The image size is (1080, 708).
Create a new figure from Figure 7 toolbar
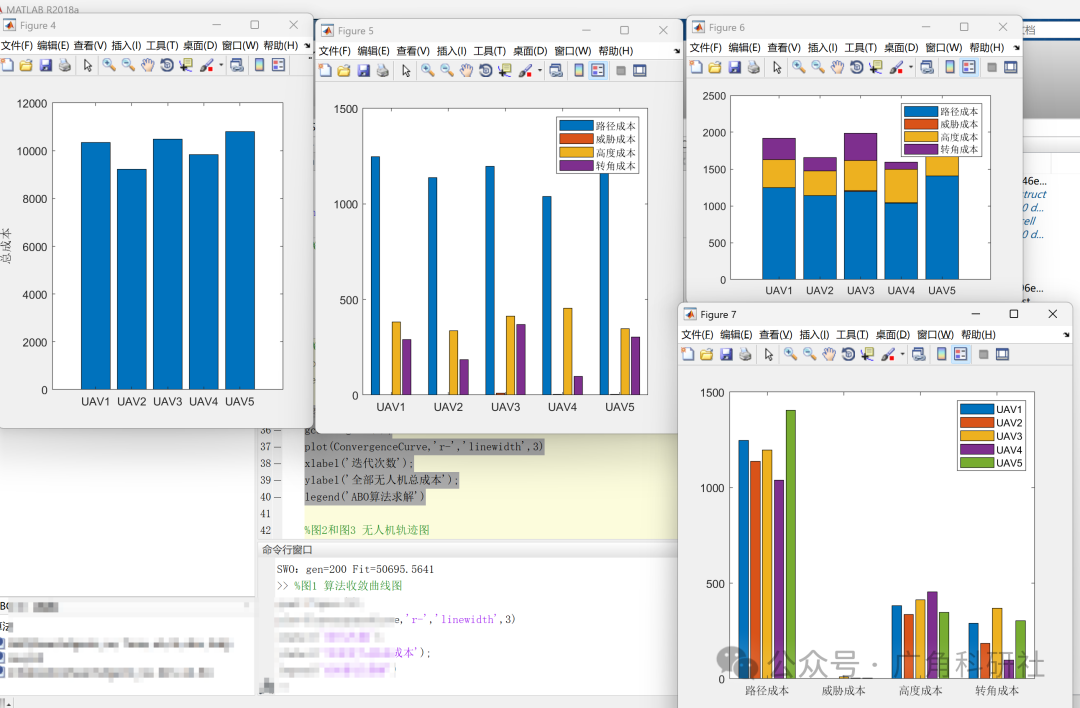click(687, 354)
